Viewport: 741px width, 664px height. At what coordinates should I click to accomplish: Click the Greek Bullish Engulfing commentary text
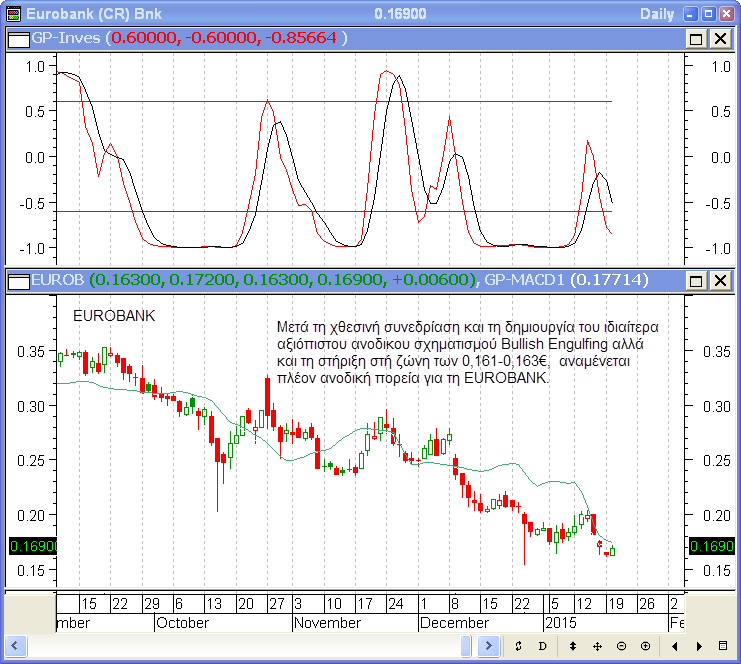(x=467, y=353)
